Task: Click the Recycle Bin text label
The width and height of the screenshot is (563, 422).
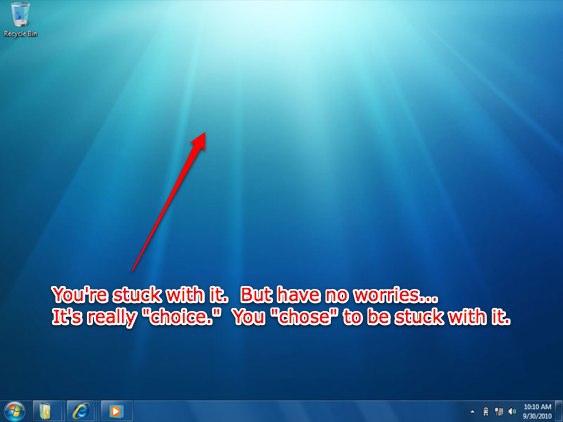Action: 20,34
